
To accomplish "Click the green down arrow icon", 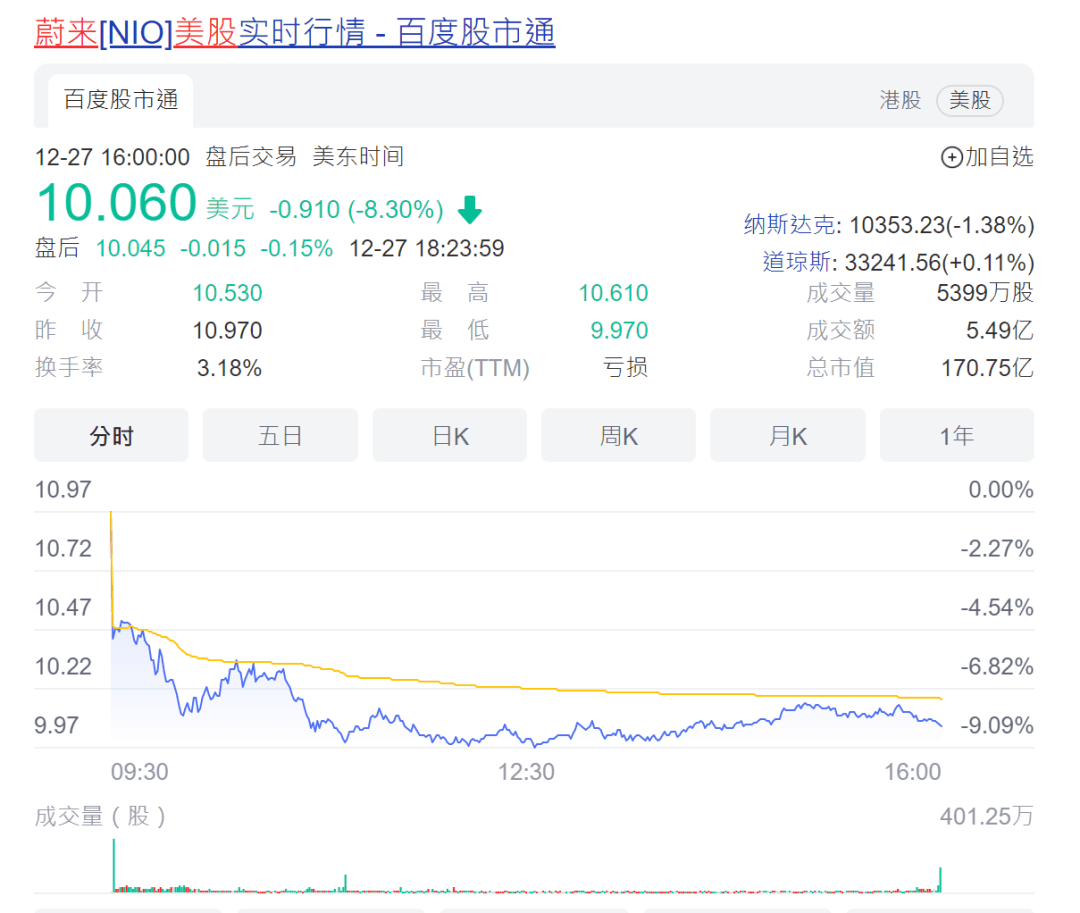I will pyautogui.click(x=470, y=209).
